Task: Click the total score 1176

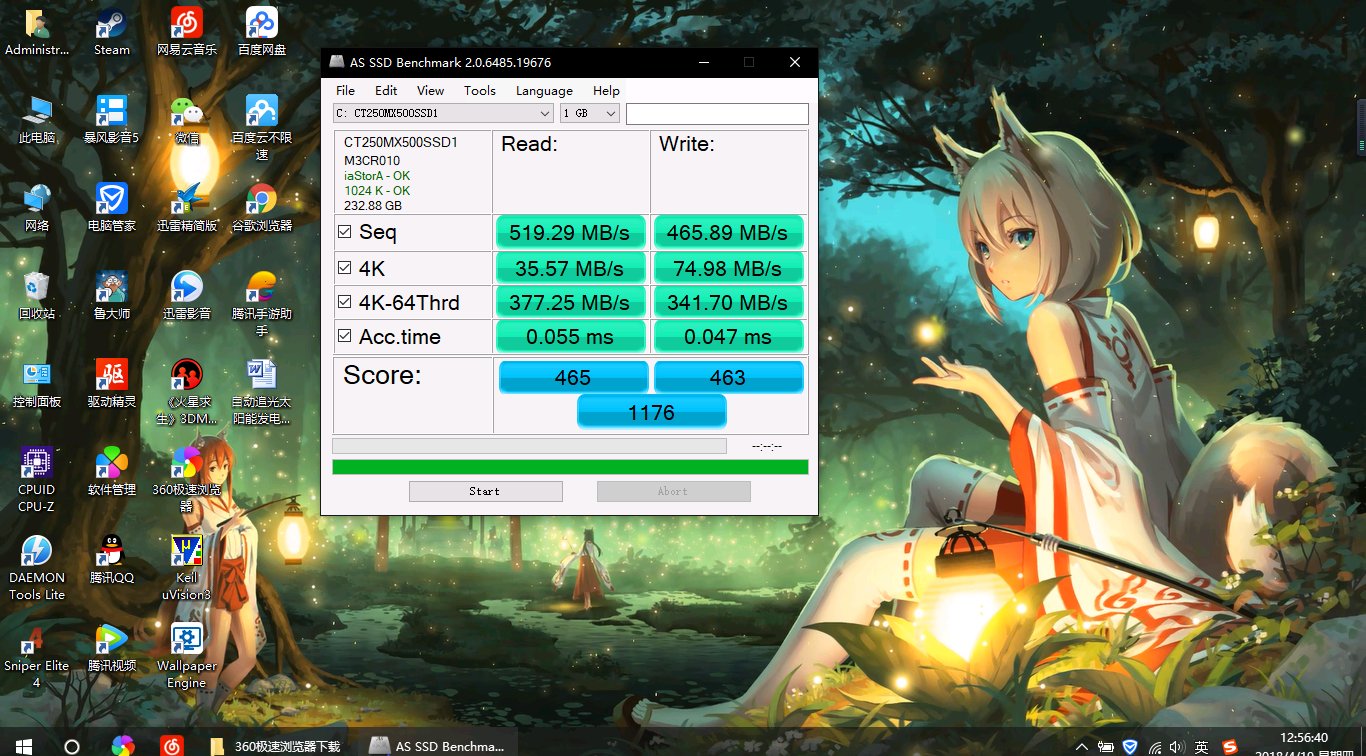Action: tap(651, 412)
